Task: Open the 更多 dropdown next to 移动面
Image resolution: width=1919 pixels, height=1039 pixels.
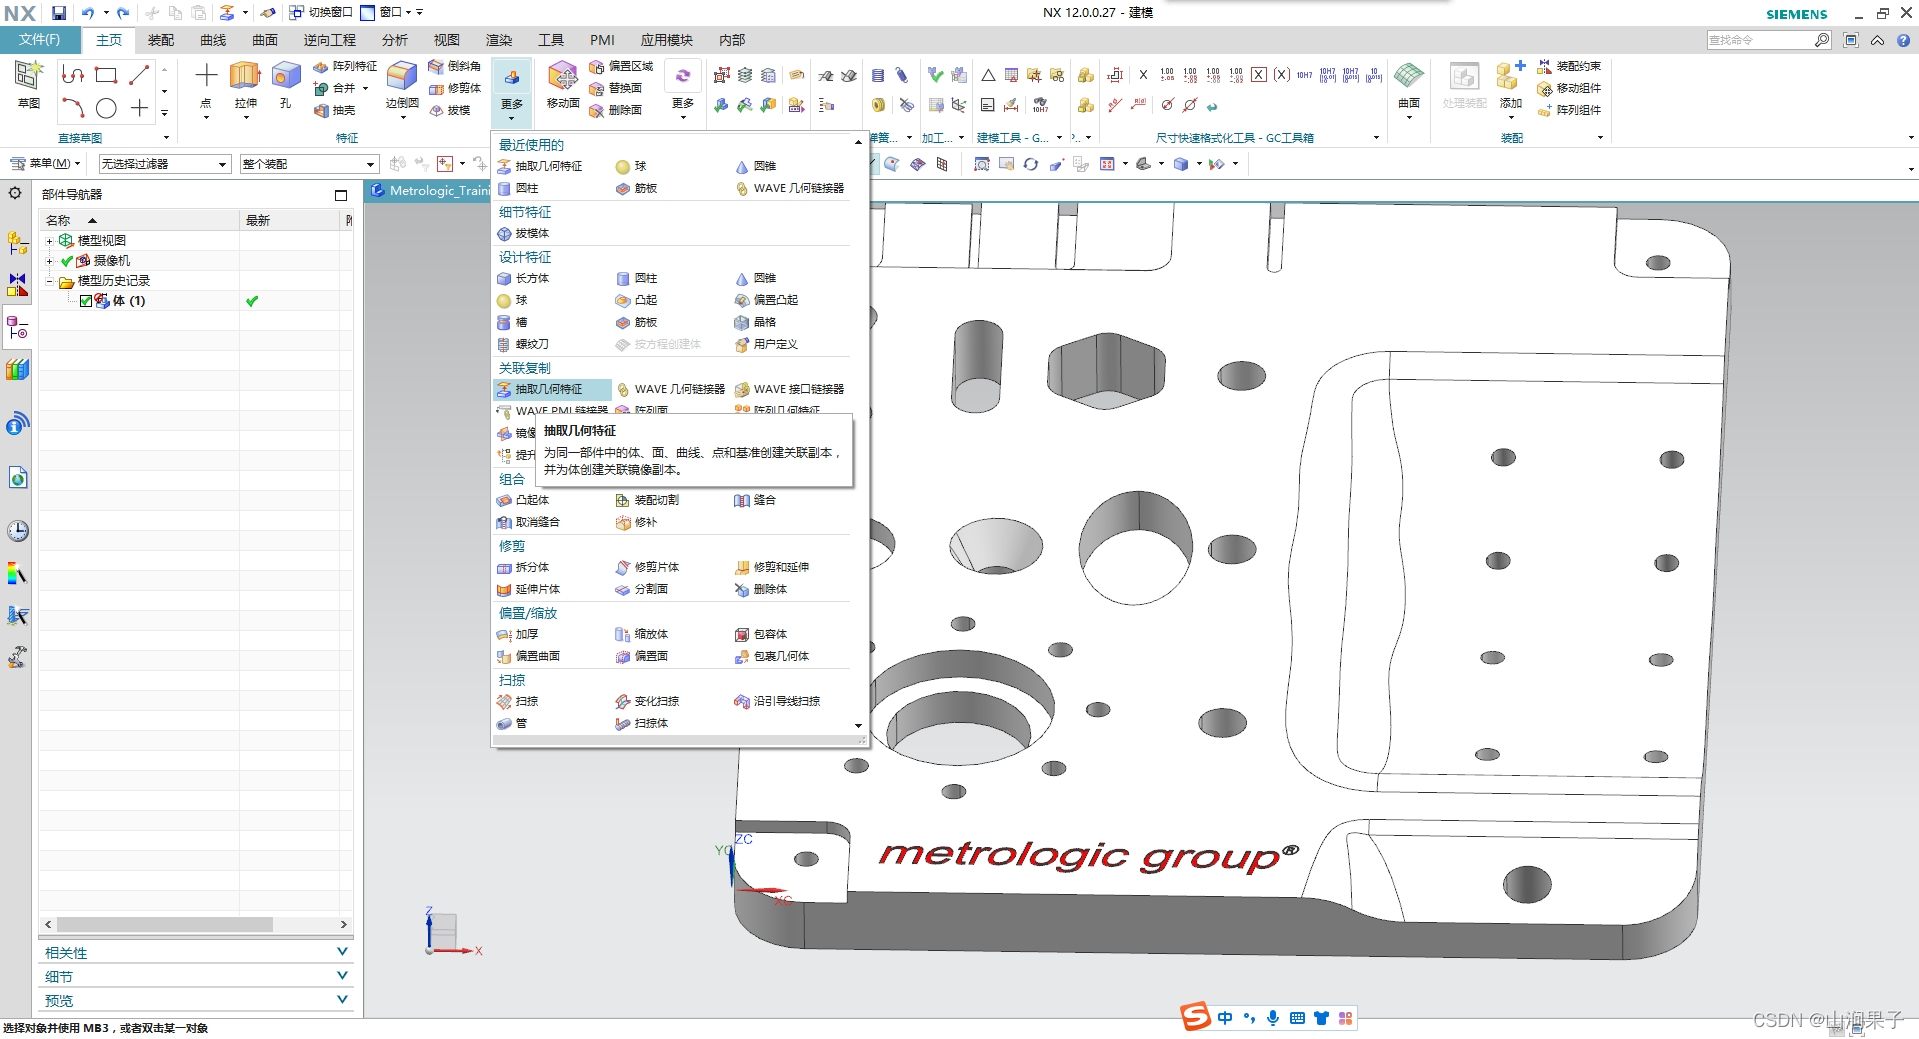Action: [683, 90]
